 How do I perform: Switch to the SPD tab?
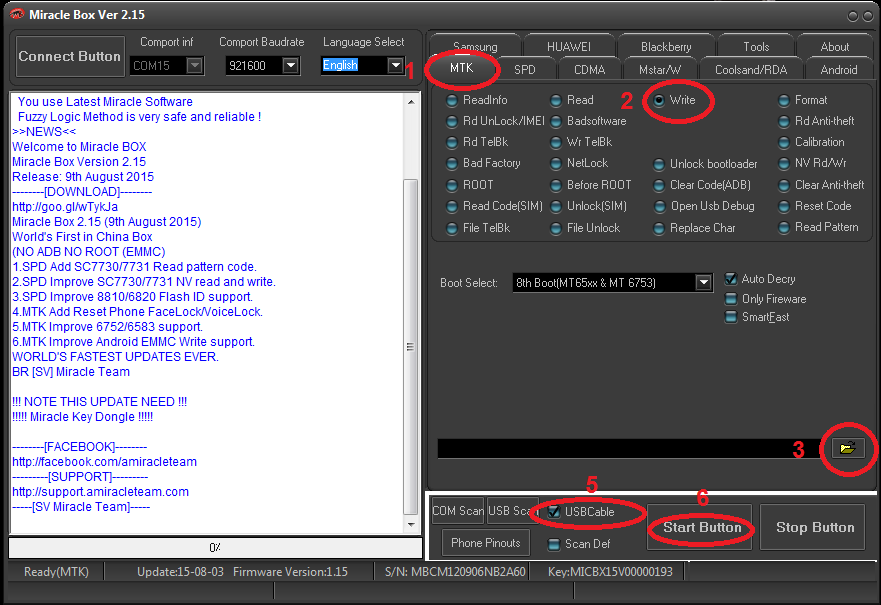(525, 70)
